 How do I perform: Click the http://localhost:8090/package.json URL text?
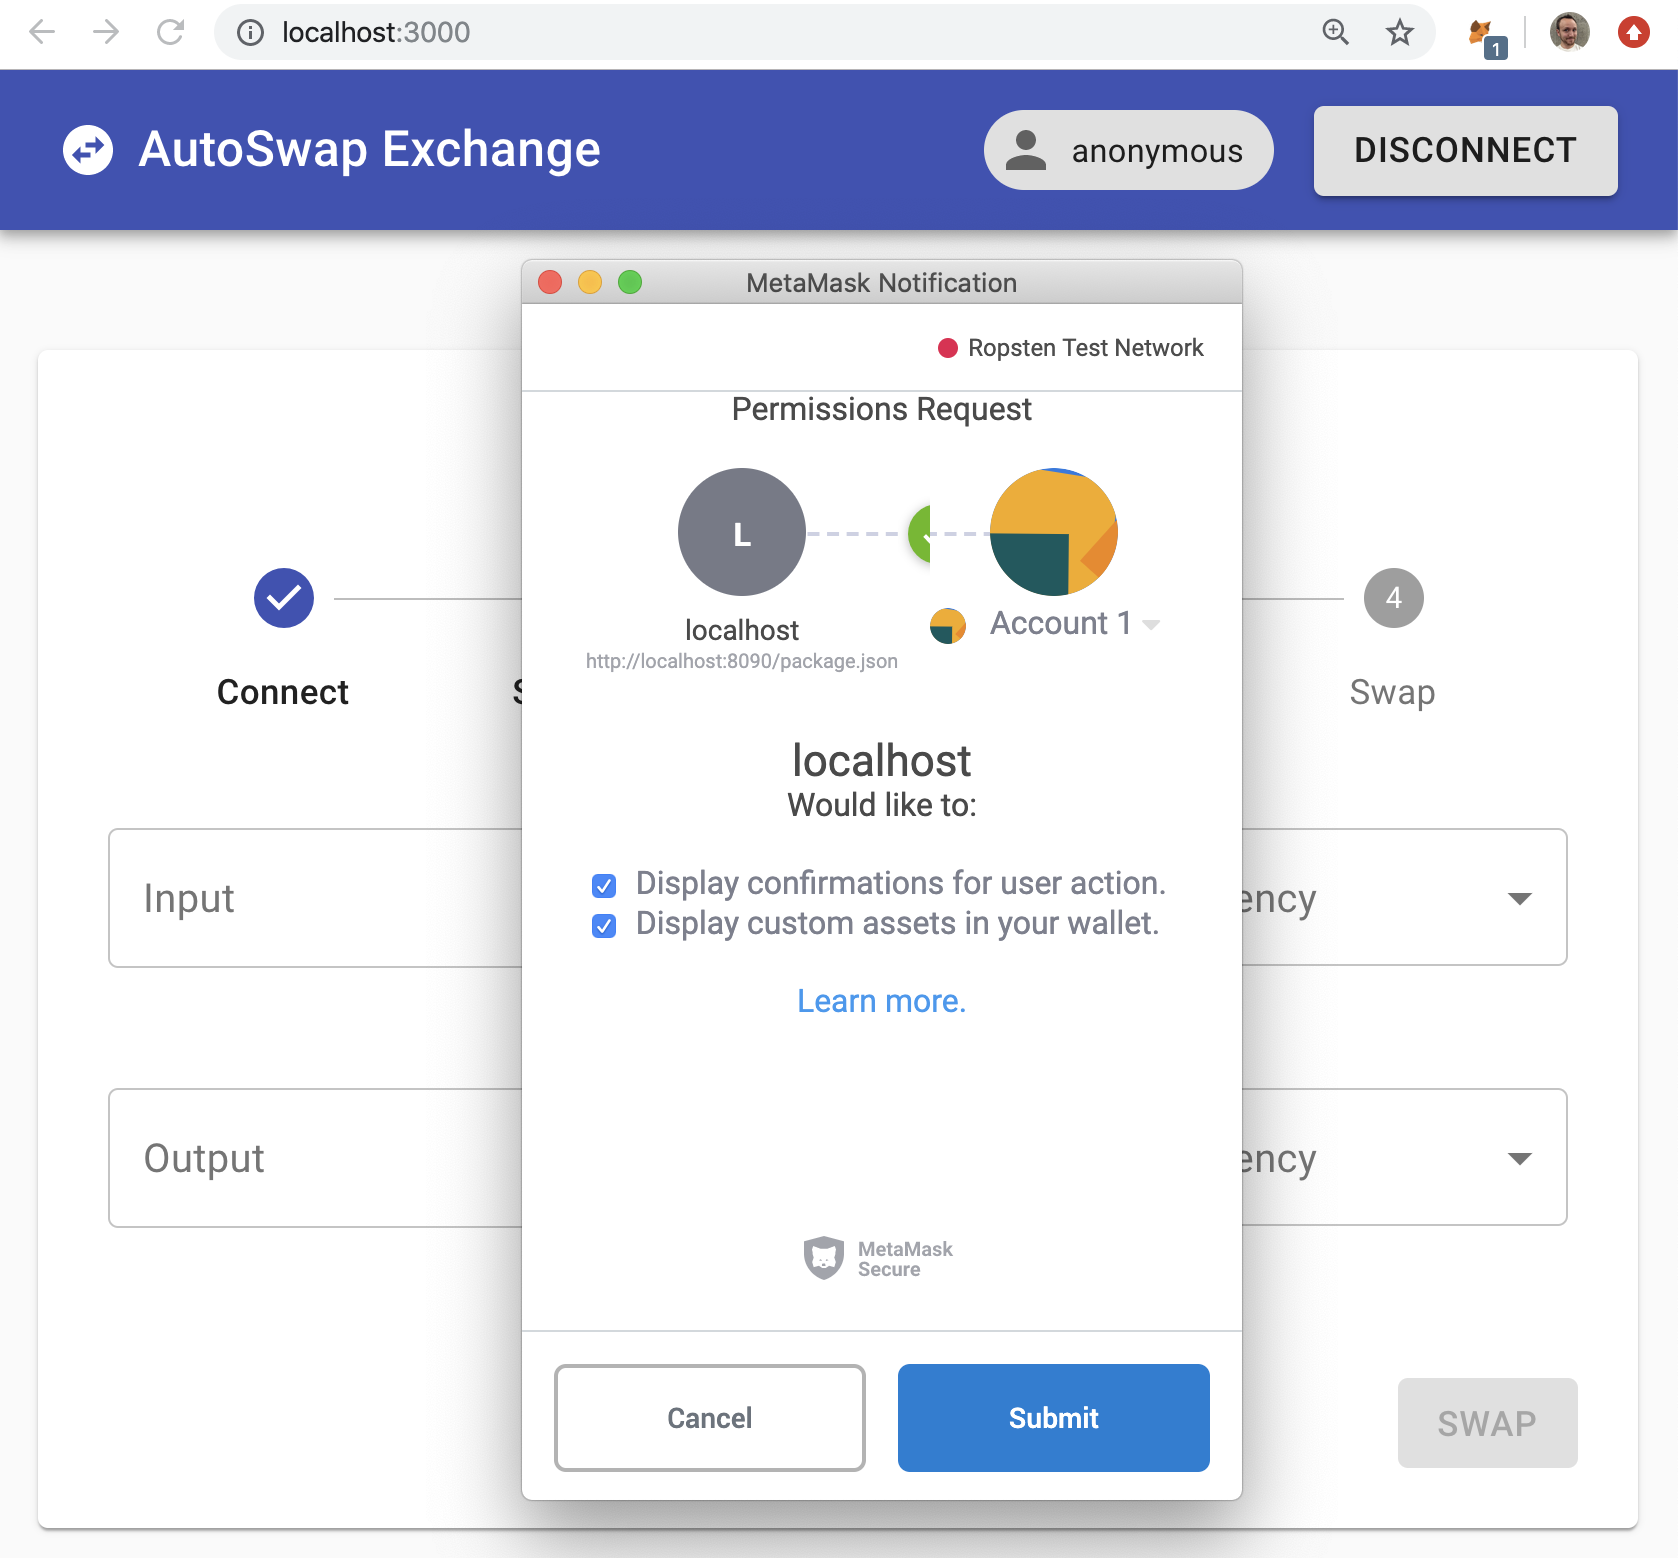point(742,661)
